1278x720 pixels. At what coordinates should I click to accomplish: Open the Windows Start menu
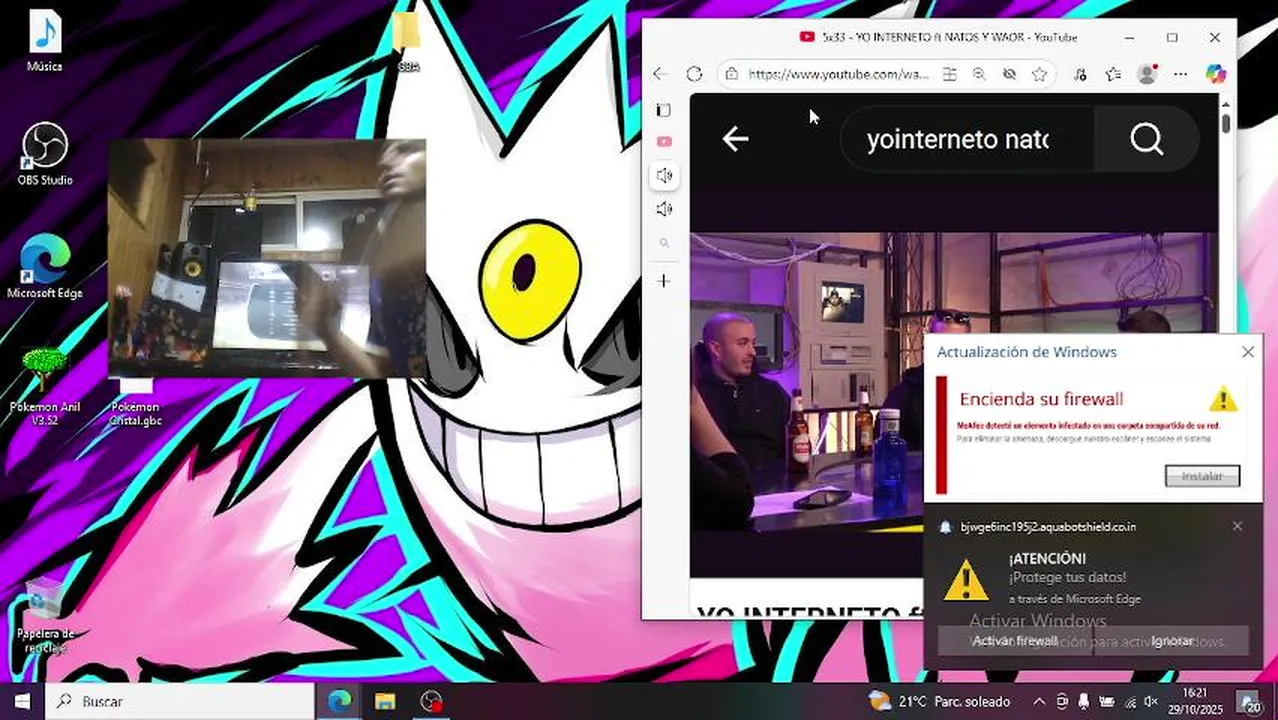(22, 701)
